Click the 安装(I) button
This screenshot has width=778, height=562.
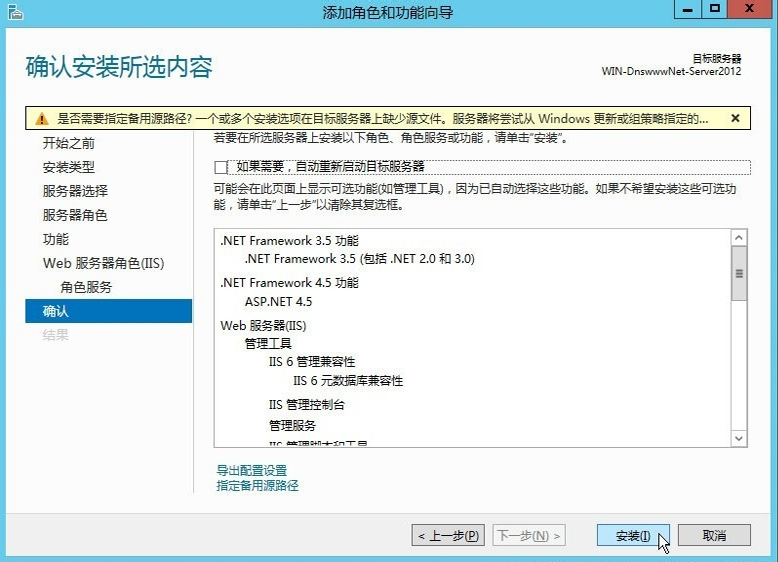point(633,536)
